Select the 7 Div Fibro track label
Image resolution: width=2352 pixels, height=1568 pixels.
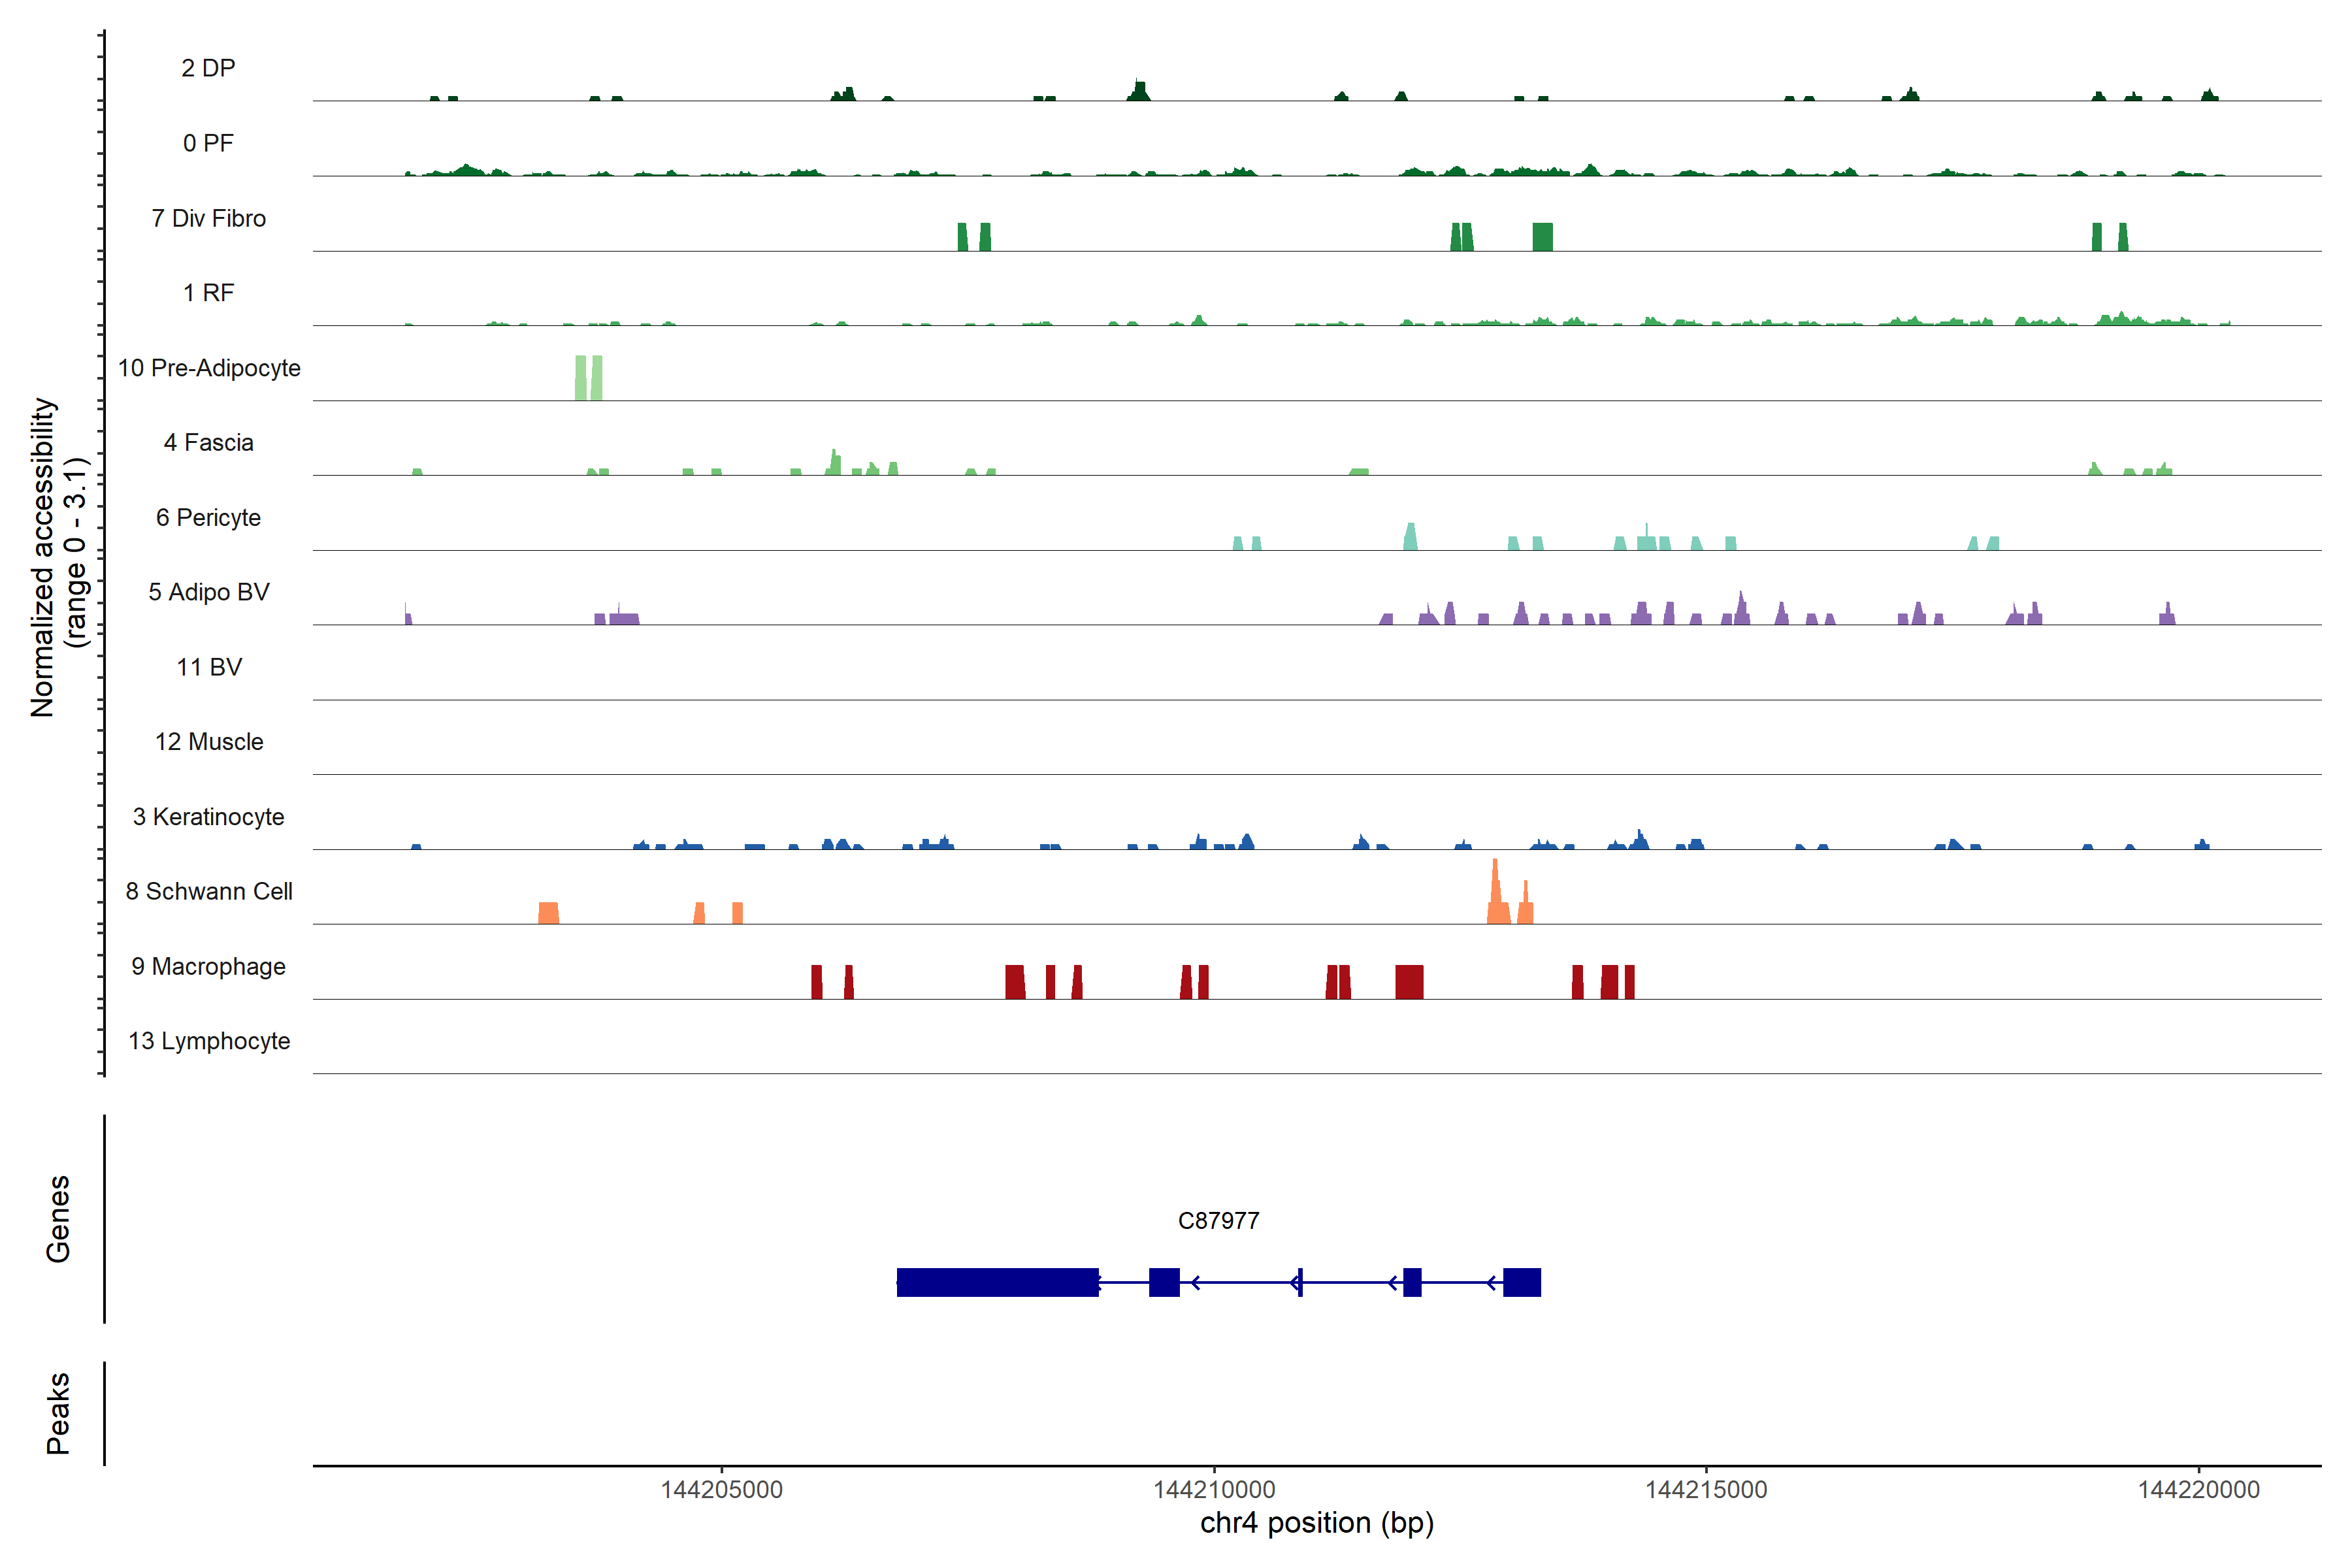tap(208, 218)
